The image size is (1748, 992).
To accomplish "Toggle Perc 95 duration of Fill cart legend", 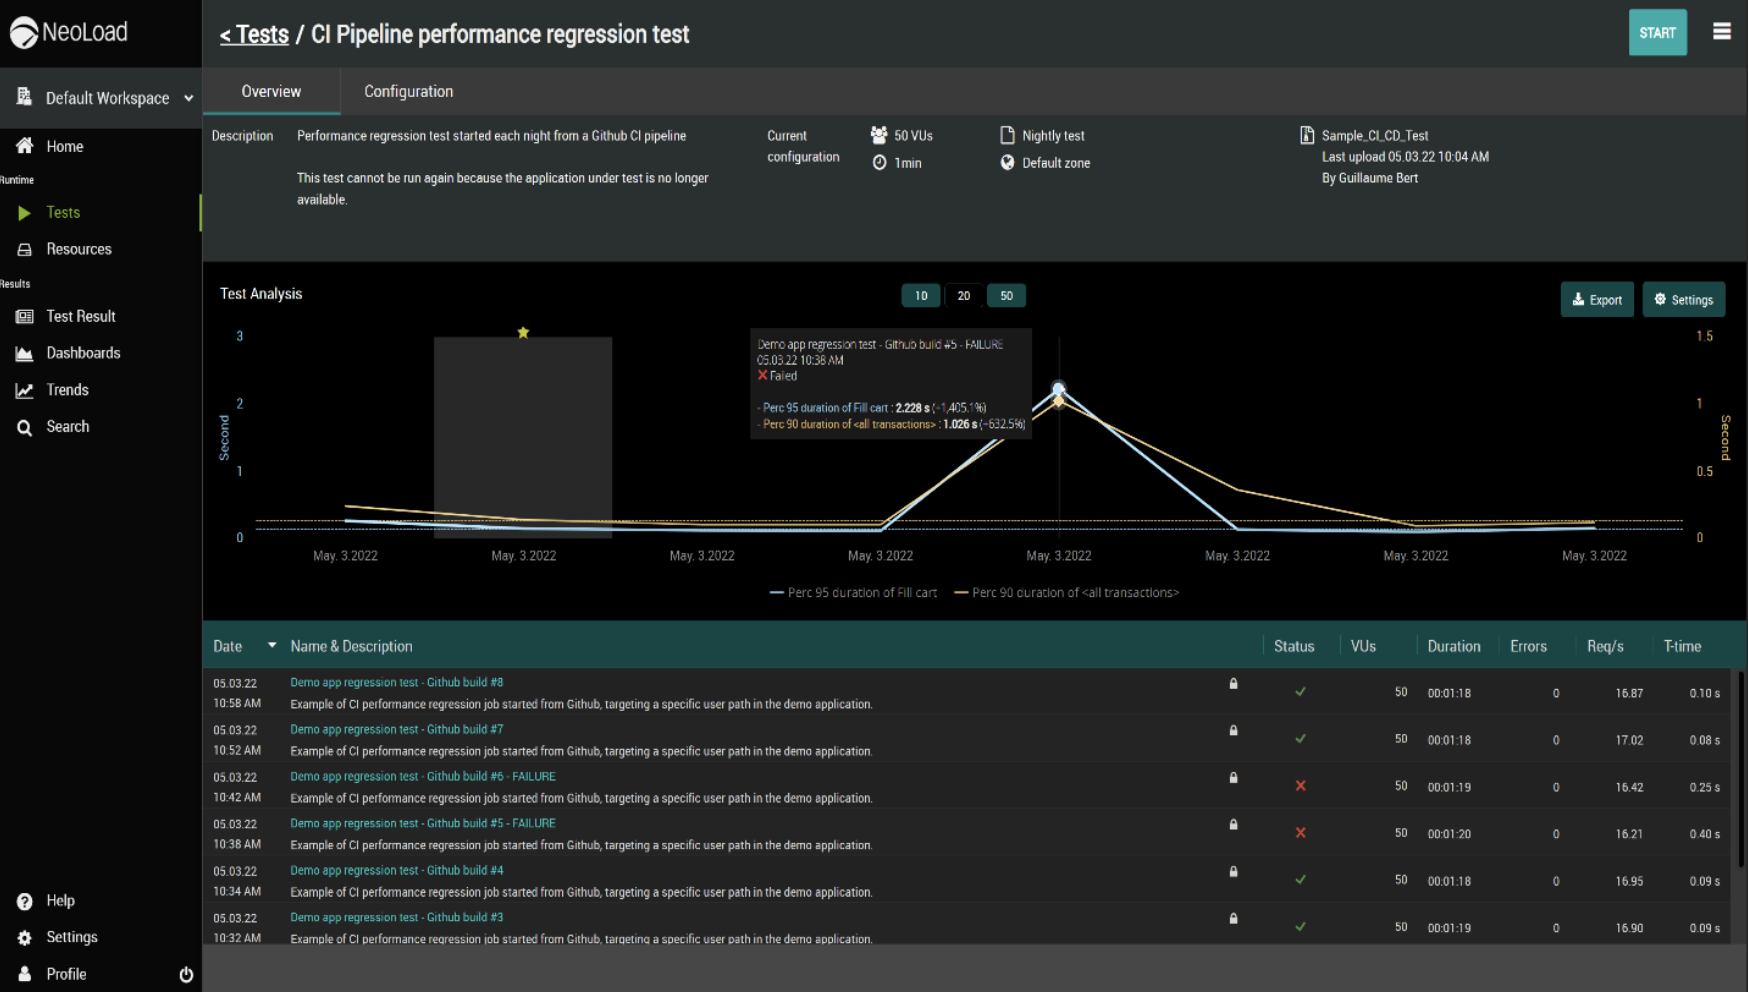I will click(x=853, y=592).
